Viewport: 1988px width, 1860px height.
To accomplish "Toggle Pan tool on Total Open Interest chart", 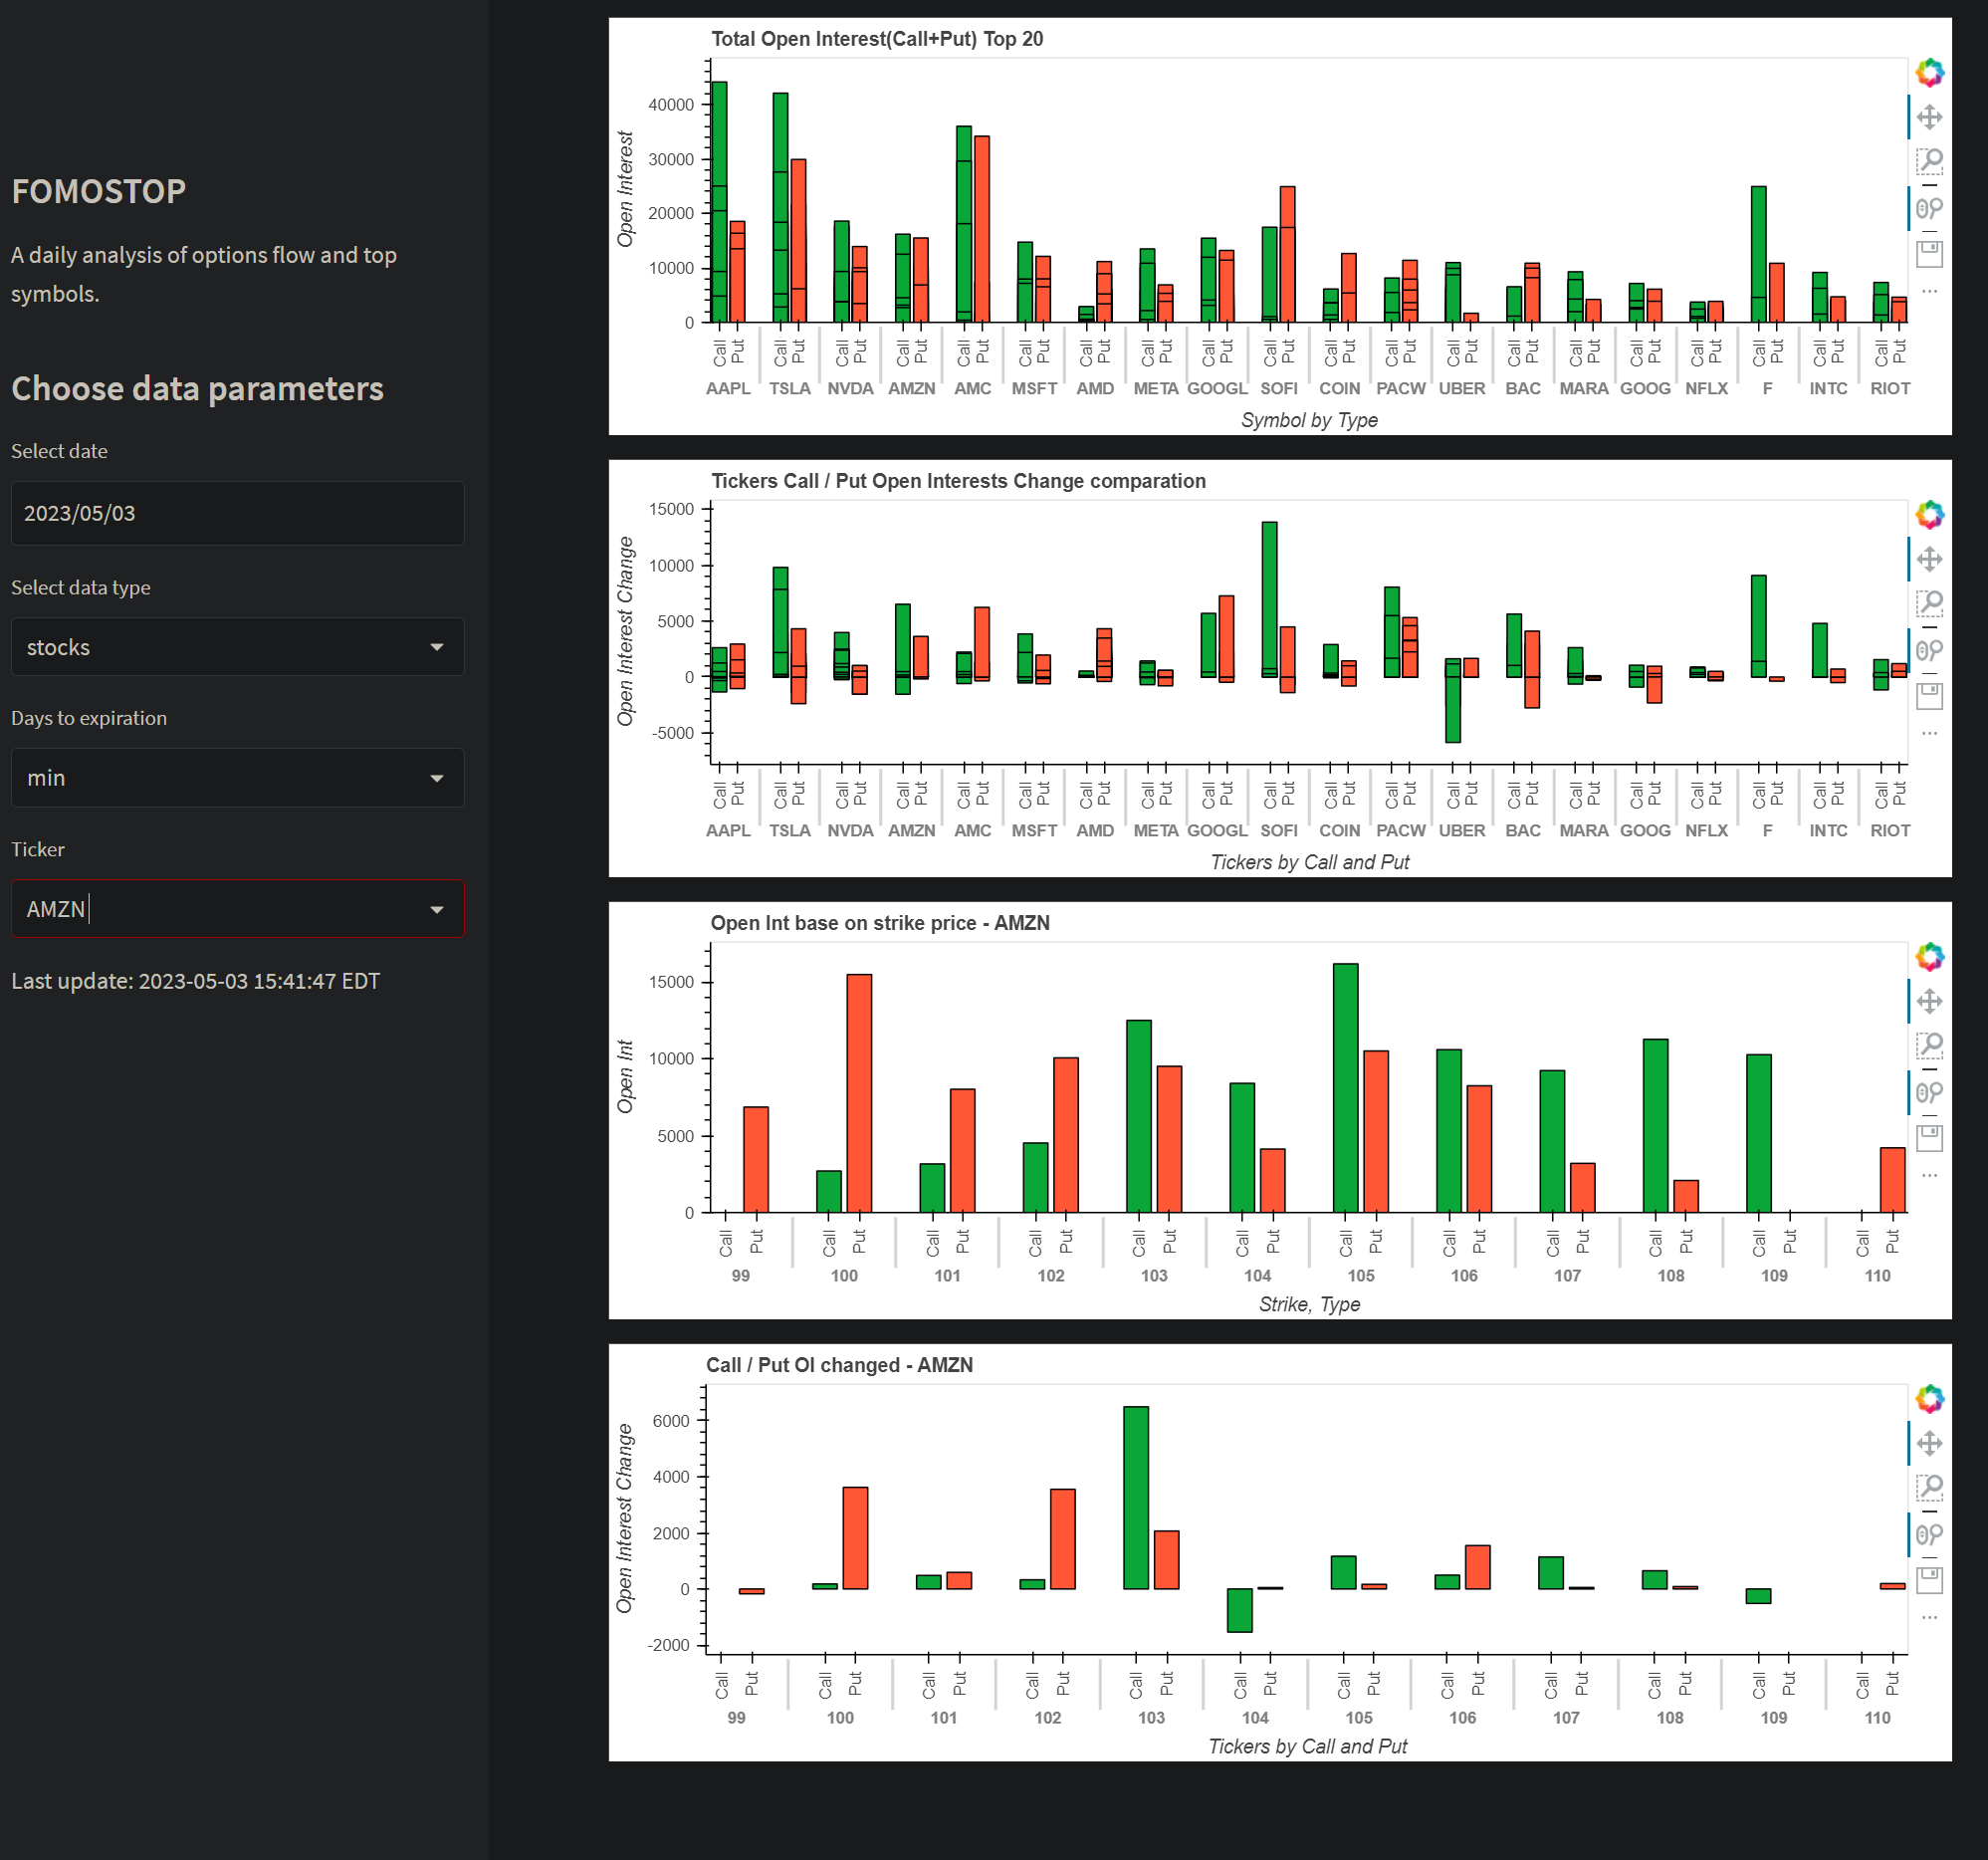I will coord(1929,117).
